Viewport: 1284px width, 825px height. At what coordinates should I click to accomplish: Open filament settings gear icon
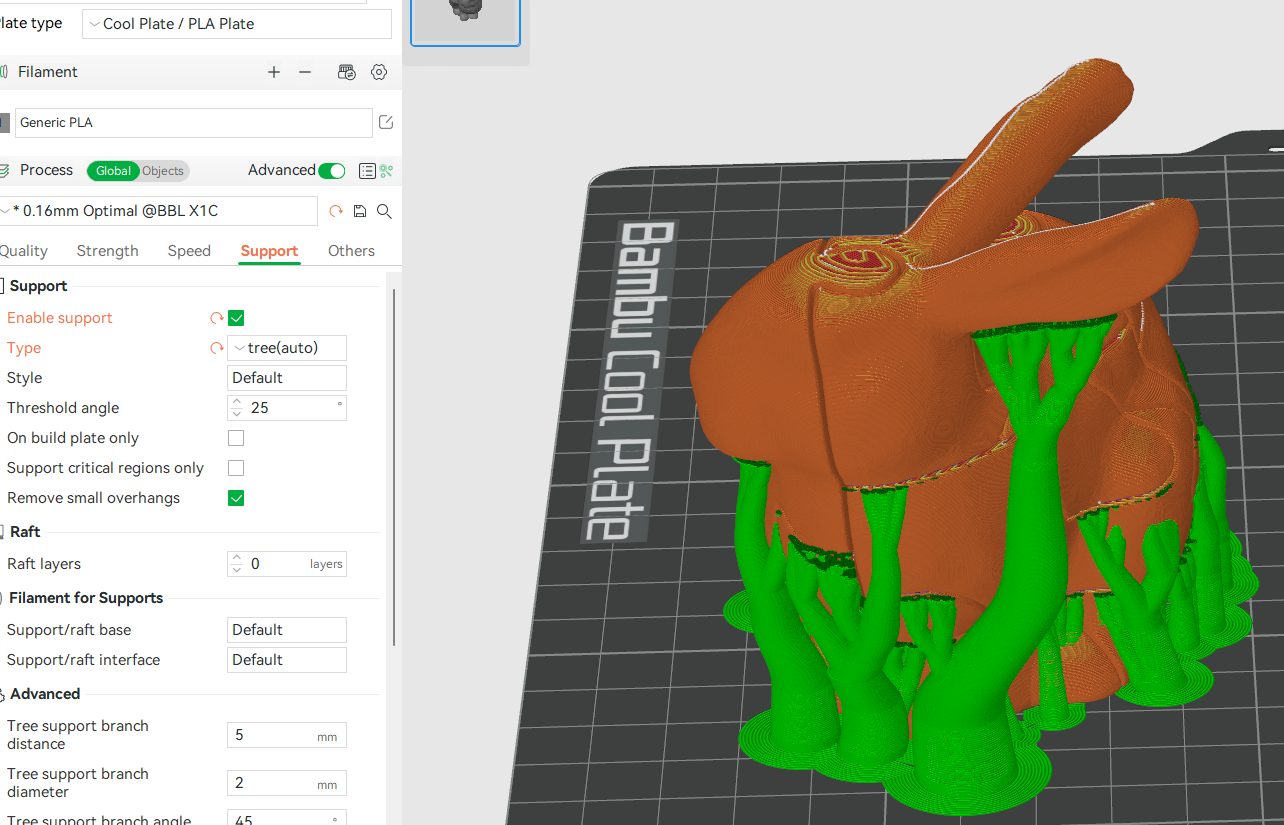pos(379,72)
